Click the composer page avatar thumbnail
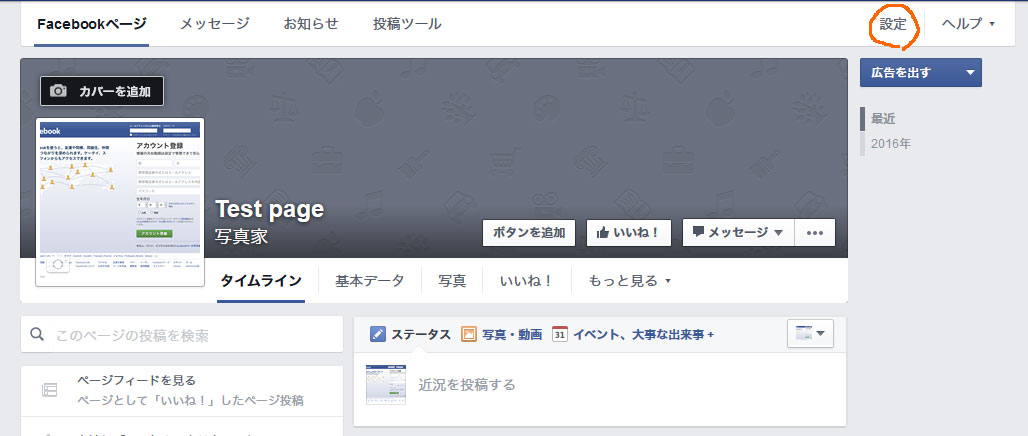Viewport: 1028px width, 436px height. (386, 384)
